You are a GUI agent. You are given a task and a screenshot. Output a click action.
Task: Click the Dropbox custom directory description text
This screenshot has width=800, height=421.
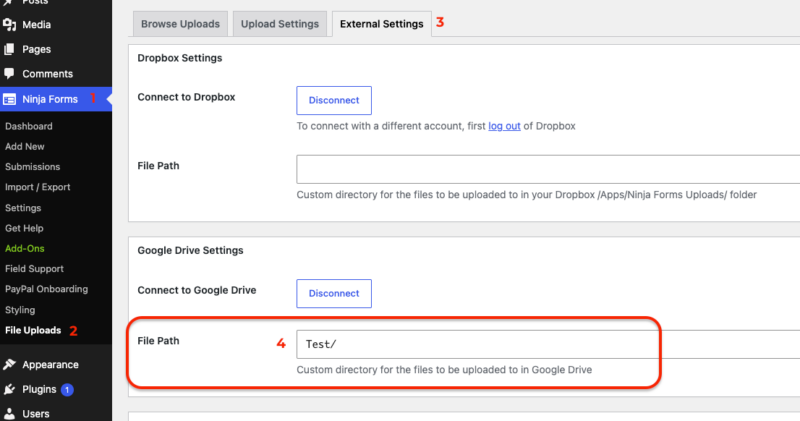click(527, 194)
